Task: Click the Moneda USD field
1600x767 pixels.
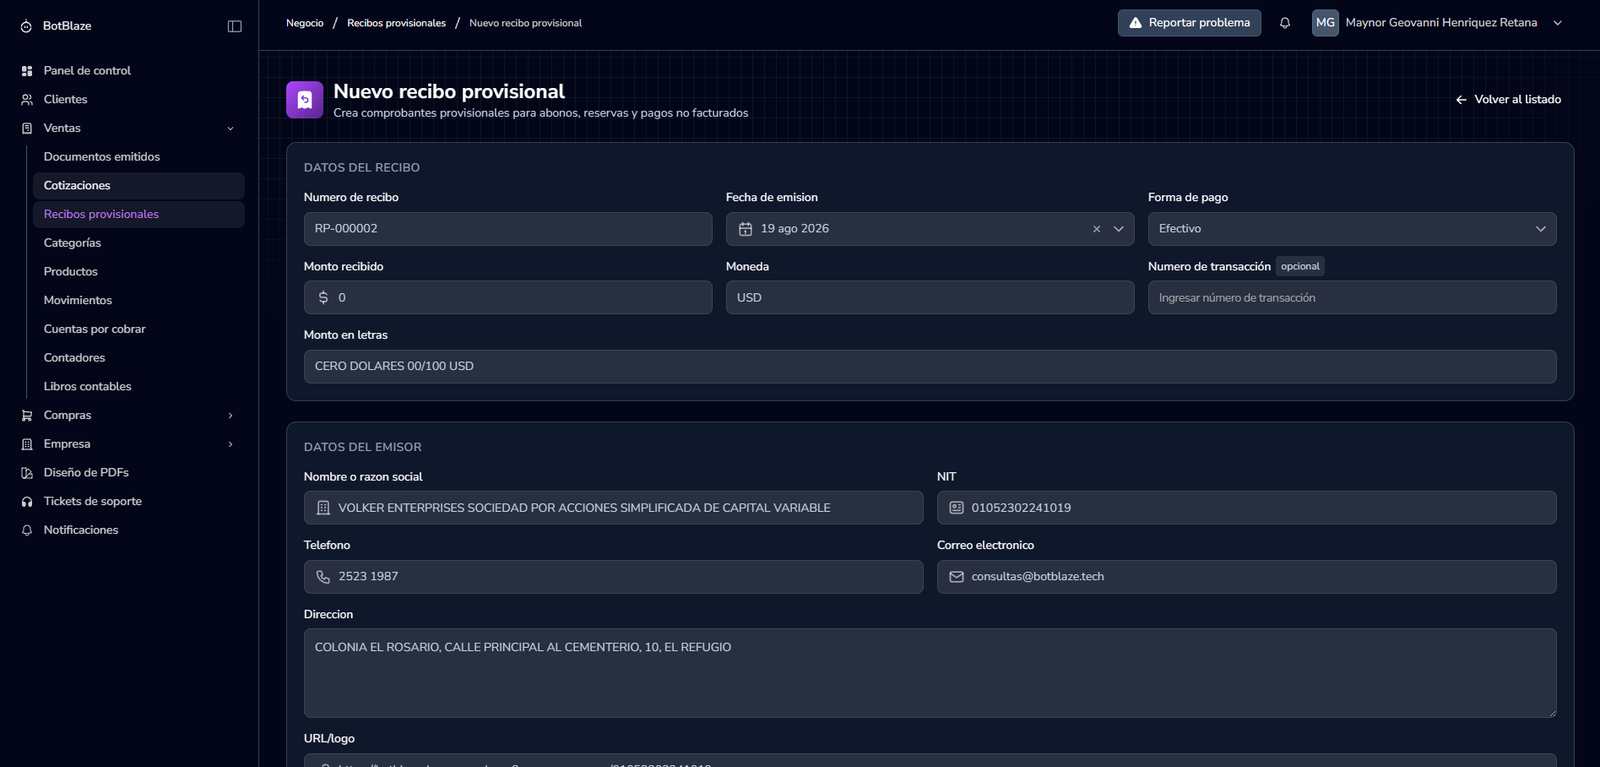Action: click(x=930, y=298)
